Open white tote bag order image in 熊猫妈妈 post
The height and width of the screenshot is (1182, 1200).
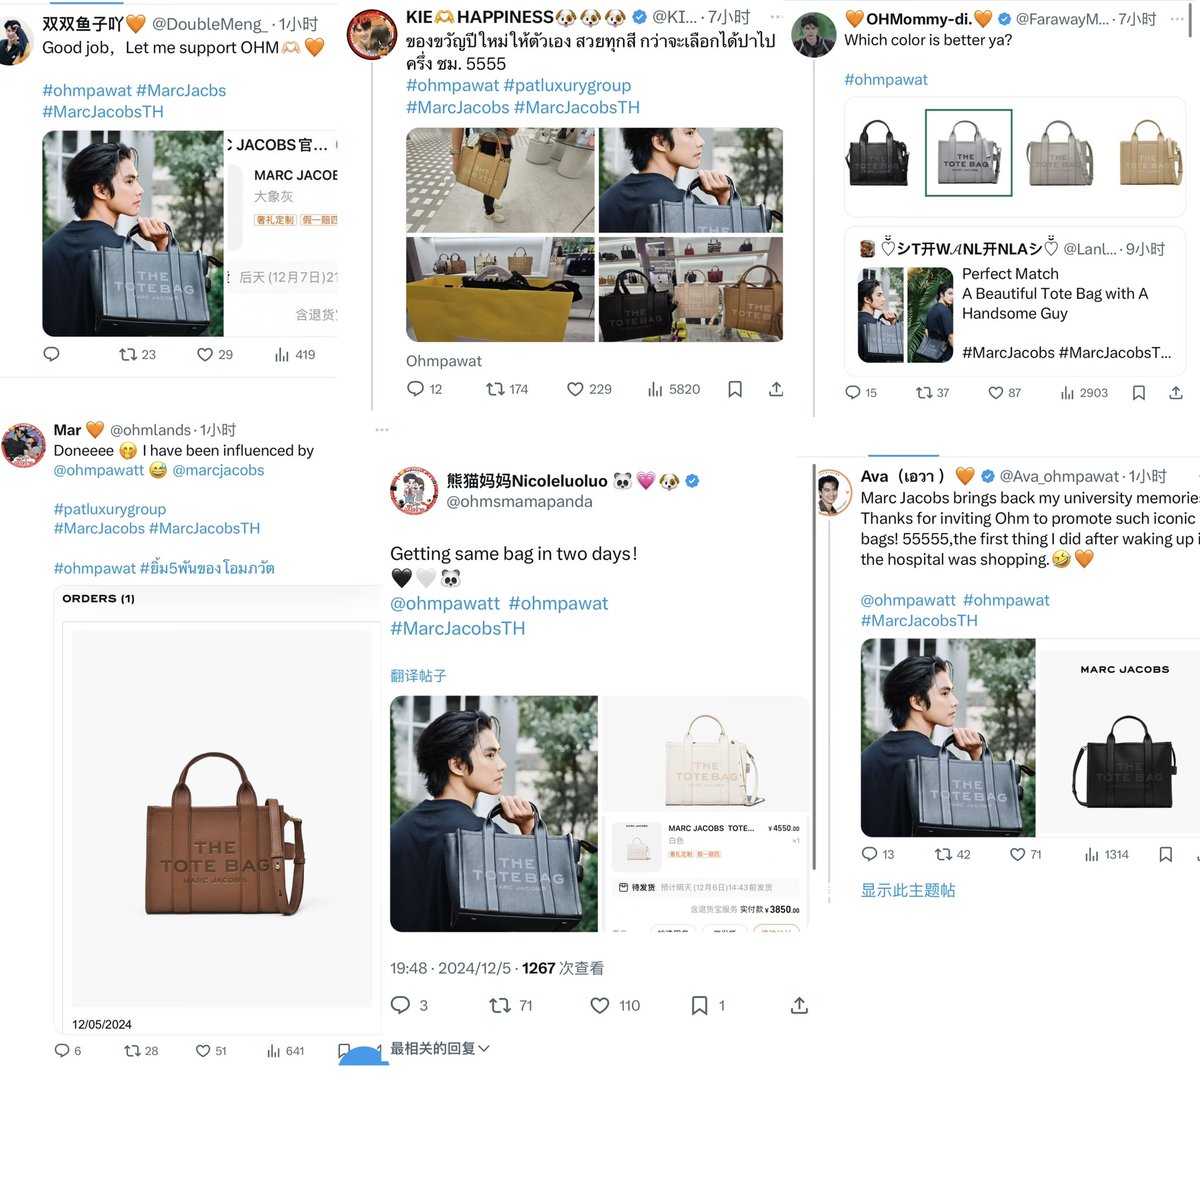tap(706, 757)
